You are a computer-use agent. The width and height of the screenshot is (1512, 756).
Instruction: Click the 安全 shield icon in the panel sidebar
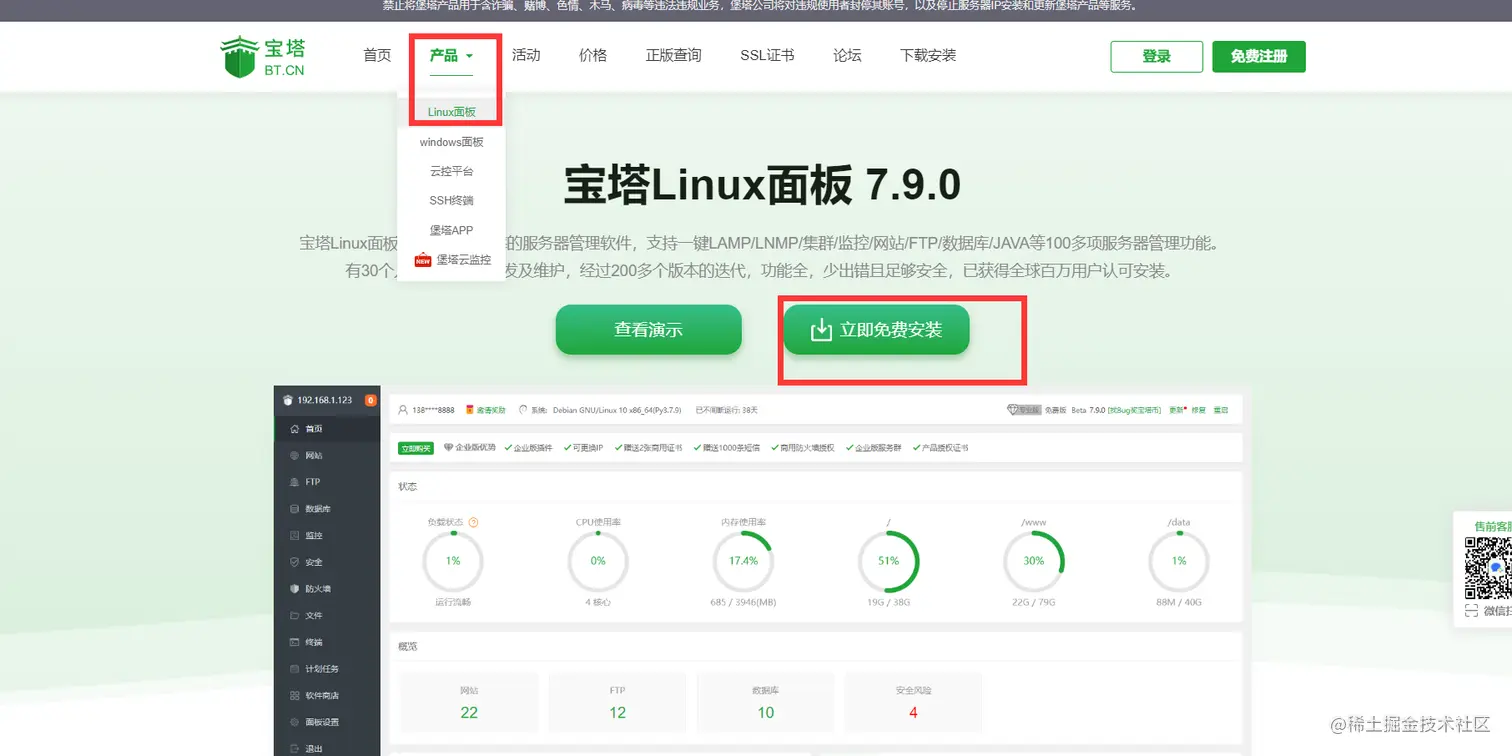click(294, 562)
